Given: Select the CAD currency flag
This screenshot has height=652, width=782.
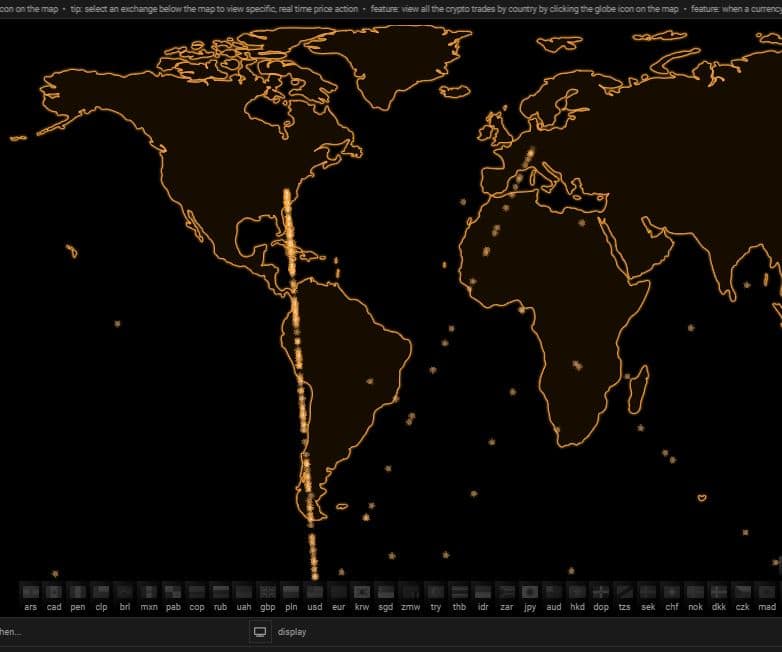Looking at the screenshot, I should (x=54, y=591).
